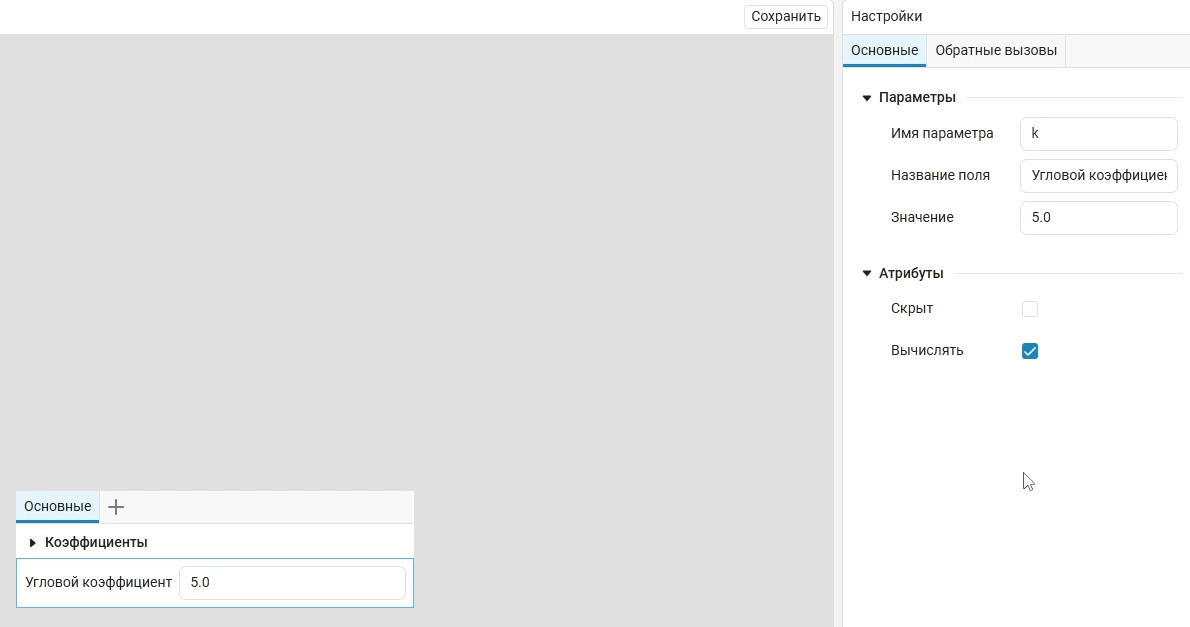The image size is (1190, 627).
Task: Collapse the Параметры section arrow
Action: pos(866,98)
